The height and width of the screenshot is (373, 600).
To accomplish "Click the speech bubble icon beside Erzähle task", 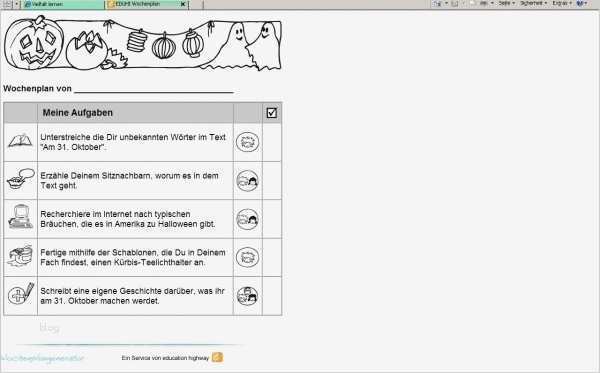I will pyautogui.click(x=21, y=179).
